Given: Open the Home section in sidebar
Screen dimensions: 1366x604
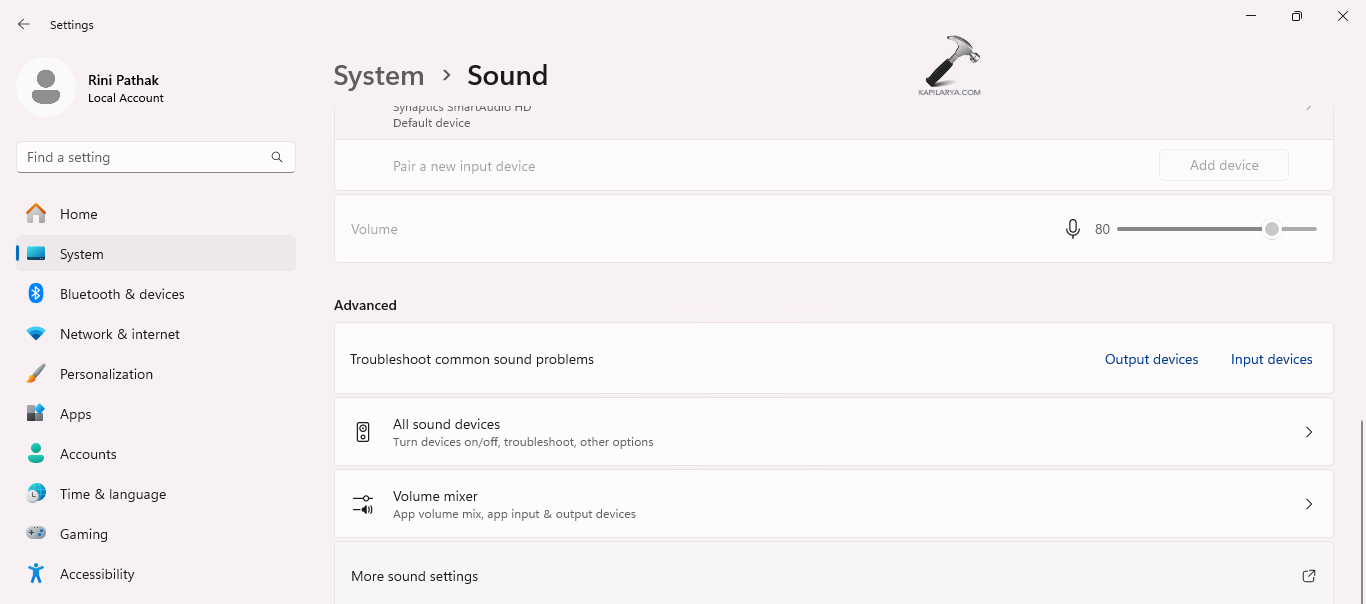Looking at the screenshot, I should [78, 213].
